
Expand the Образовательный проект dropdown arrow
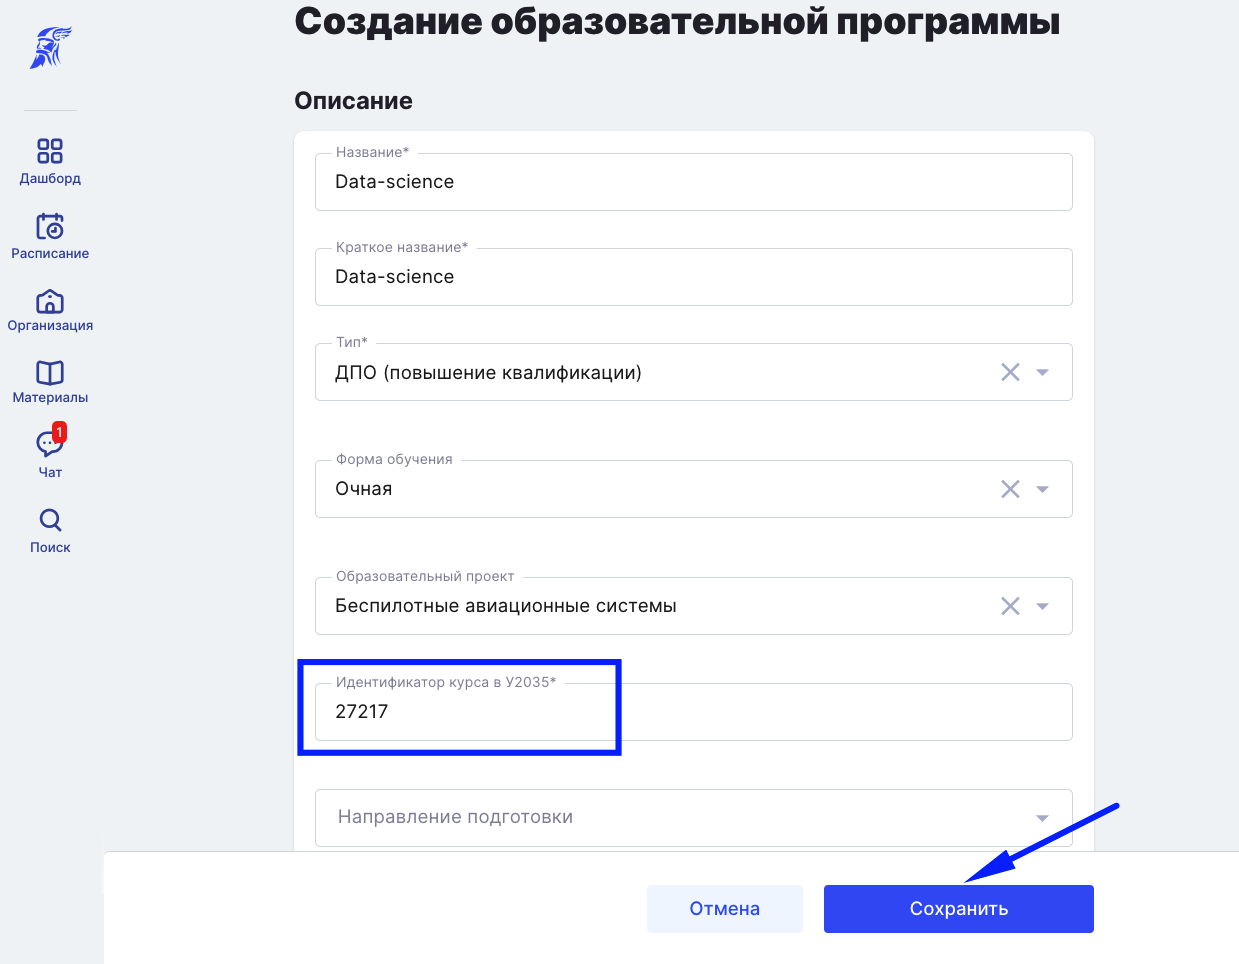(x=1042, y=606)
